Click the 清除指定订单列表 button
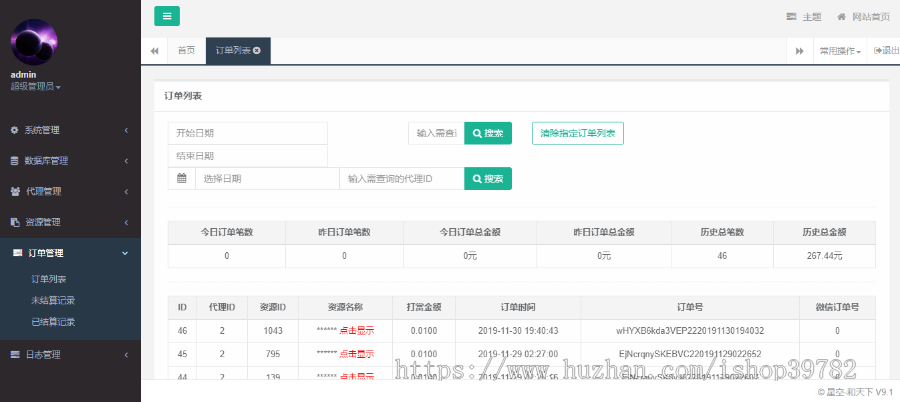This screenshot has height=402, width=900. tap(577, 133)
